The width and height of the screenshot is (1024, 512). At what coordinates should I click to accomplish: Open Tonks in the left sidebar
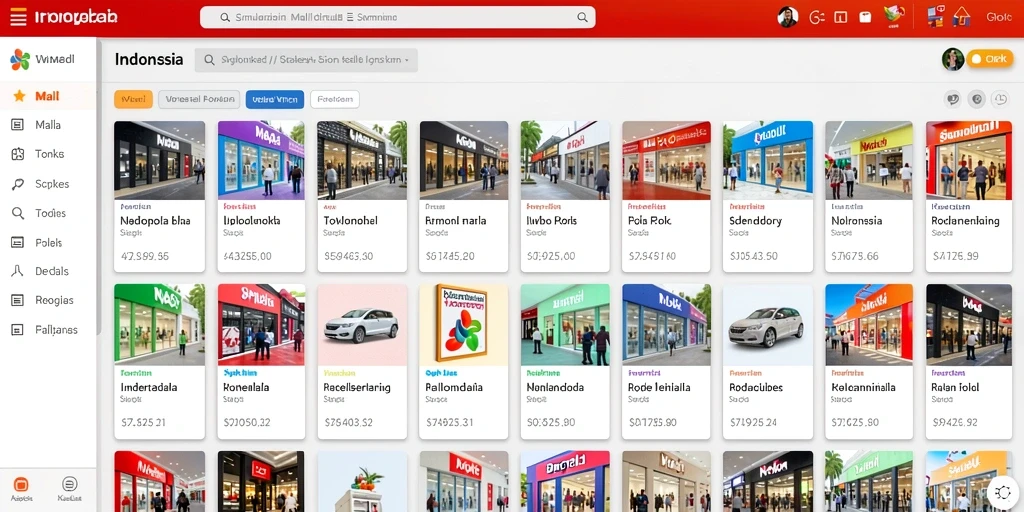[x=48, y=154]
